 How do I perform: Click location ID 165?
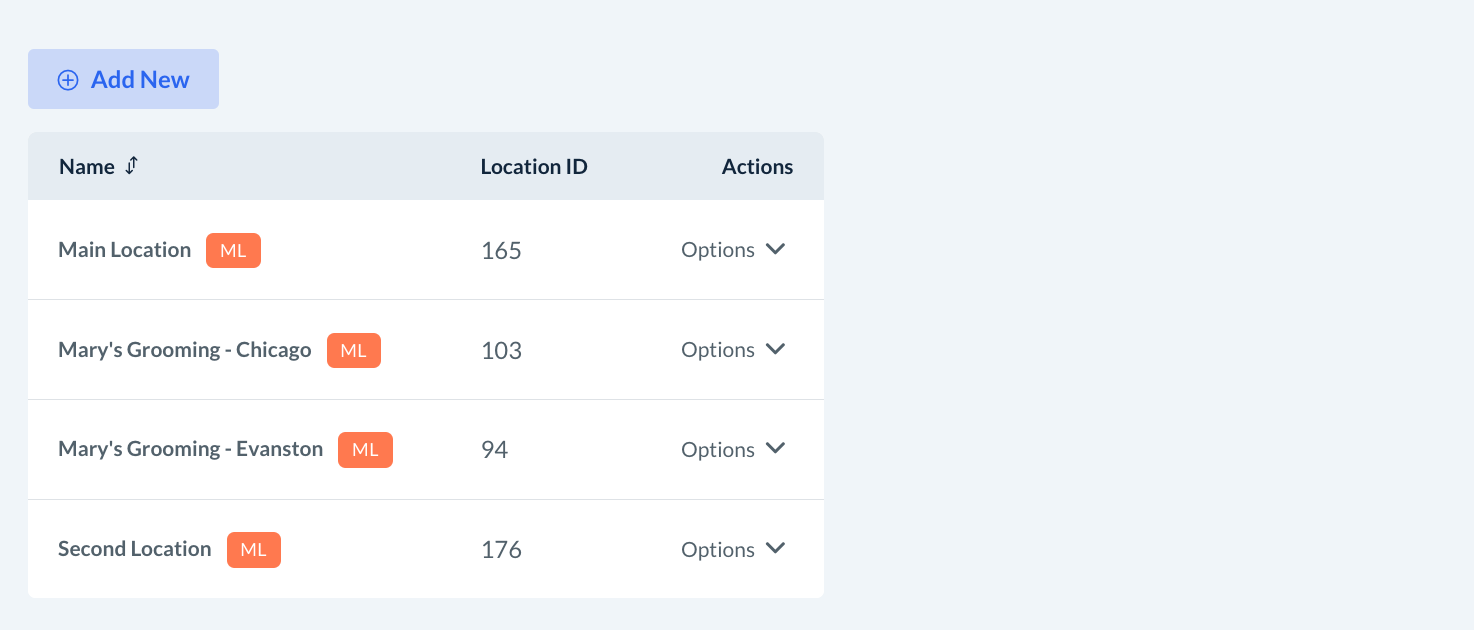(501, 251)
